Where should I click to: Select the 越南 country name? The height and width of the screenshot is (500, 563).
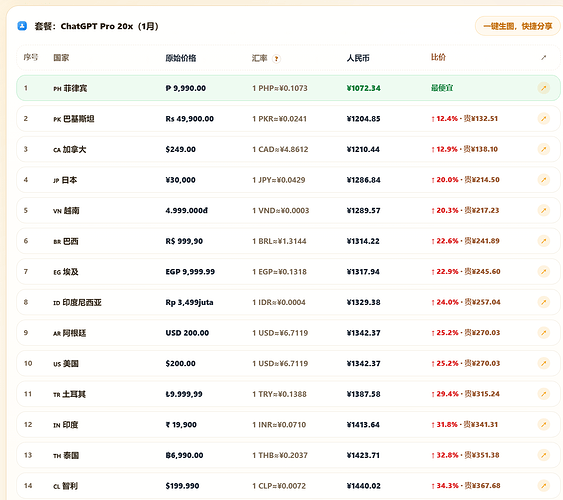71,210
